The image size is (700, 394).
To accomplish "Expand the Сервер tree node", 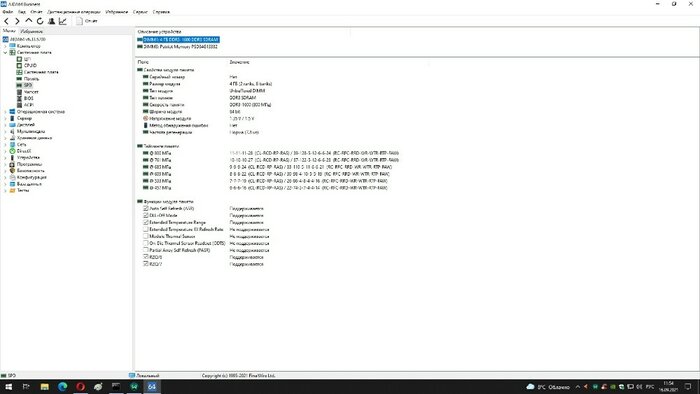I will 5,118.
